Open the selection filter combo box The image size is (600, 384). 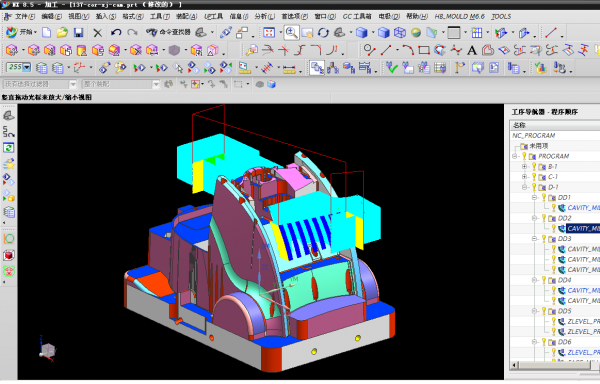click(x=39, y=84)
